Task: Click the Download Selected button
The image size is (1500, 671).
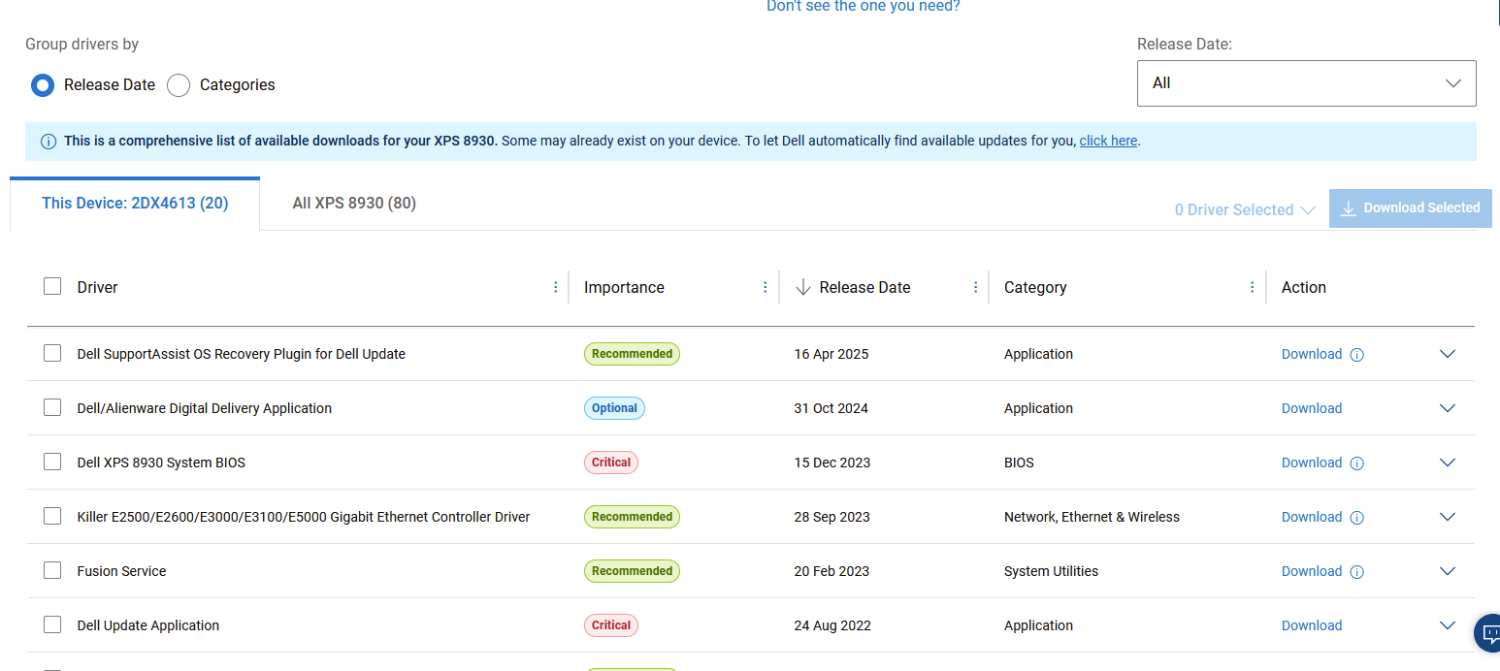Action: [x=1410, y=208]
